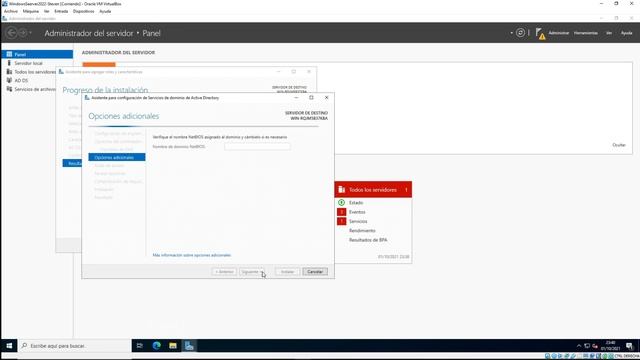640x360 pixels.
Task: Open the VirtualBox Máquina menu
Action: click(x=31, y=11)
